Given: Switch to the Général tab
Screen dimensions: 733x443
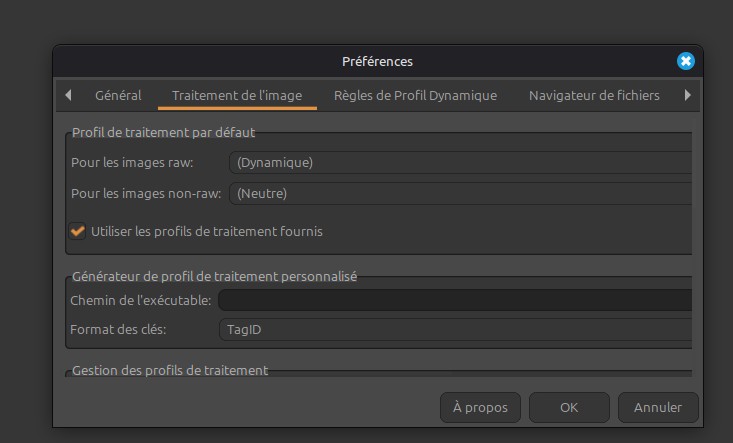Looking at the screenshot, I should point(118,96).
